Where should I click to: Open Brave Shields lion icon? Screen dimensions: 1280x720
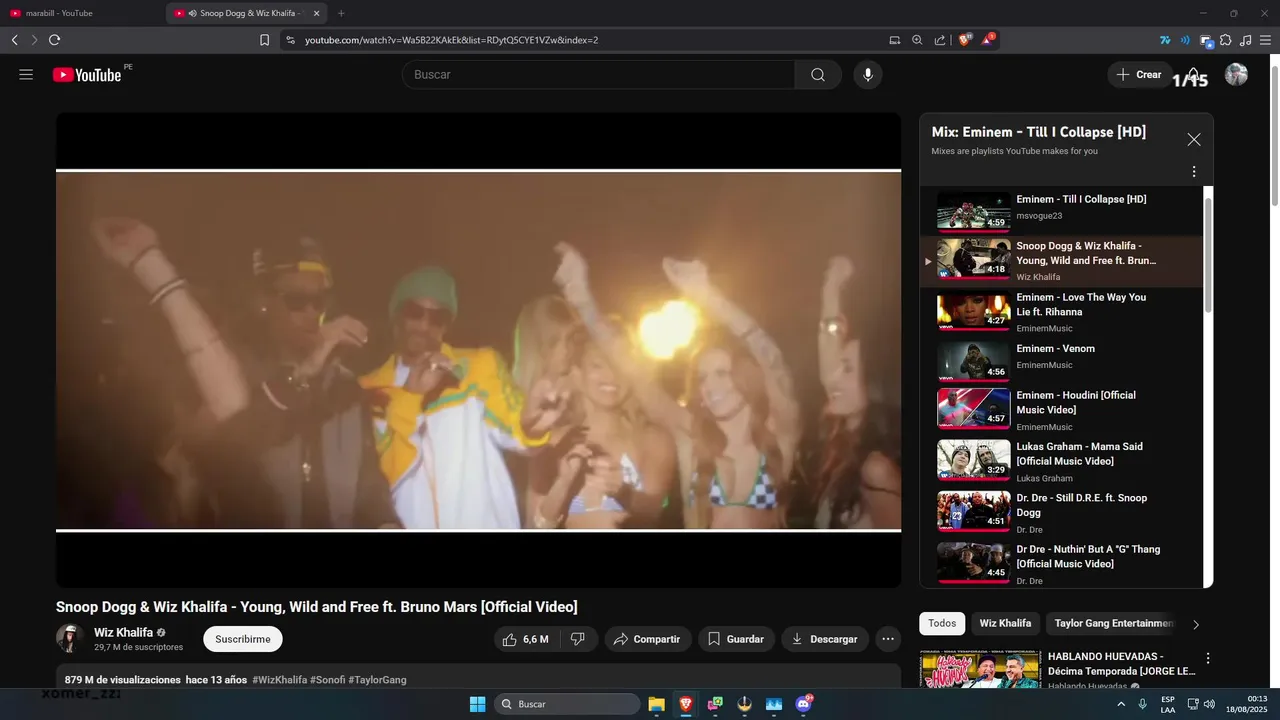point(965,40)
